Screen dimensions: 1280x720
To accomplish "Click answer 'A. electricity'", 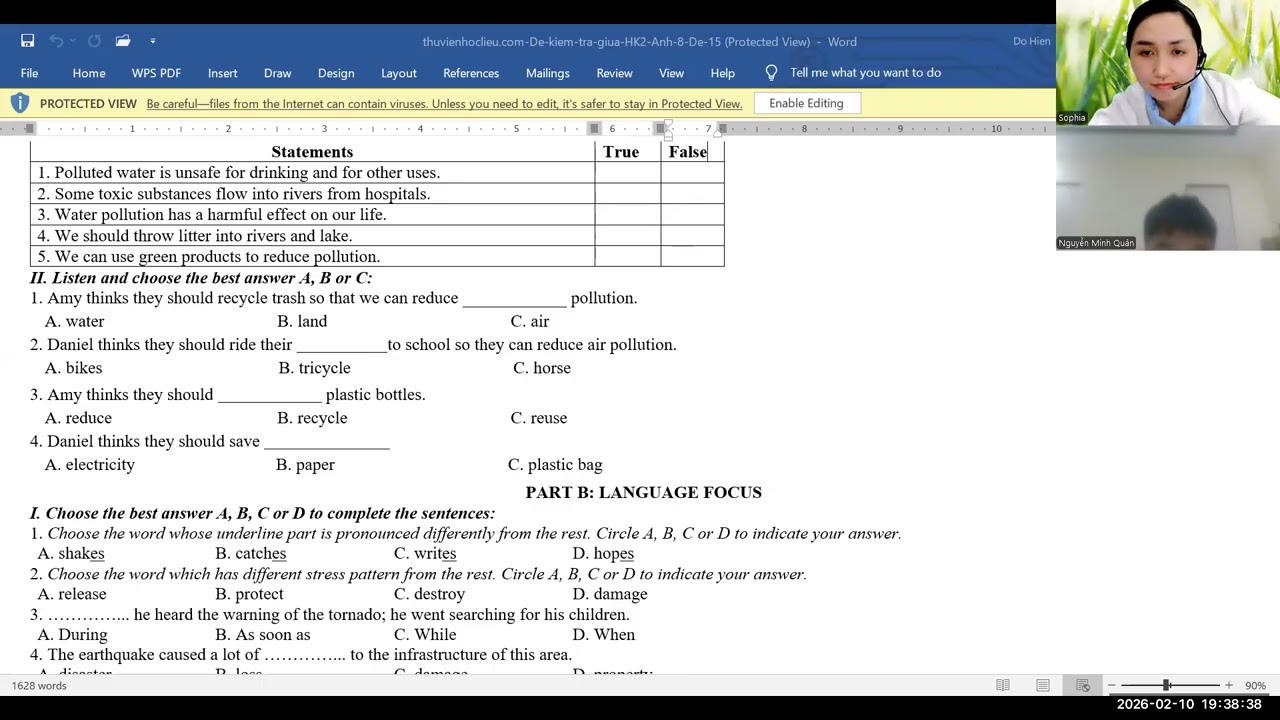I will tap(90, 465).
